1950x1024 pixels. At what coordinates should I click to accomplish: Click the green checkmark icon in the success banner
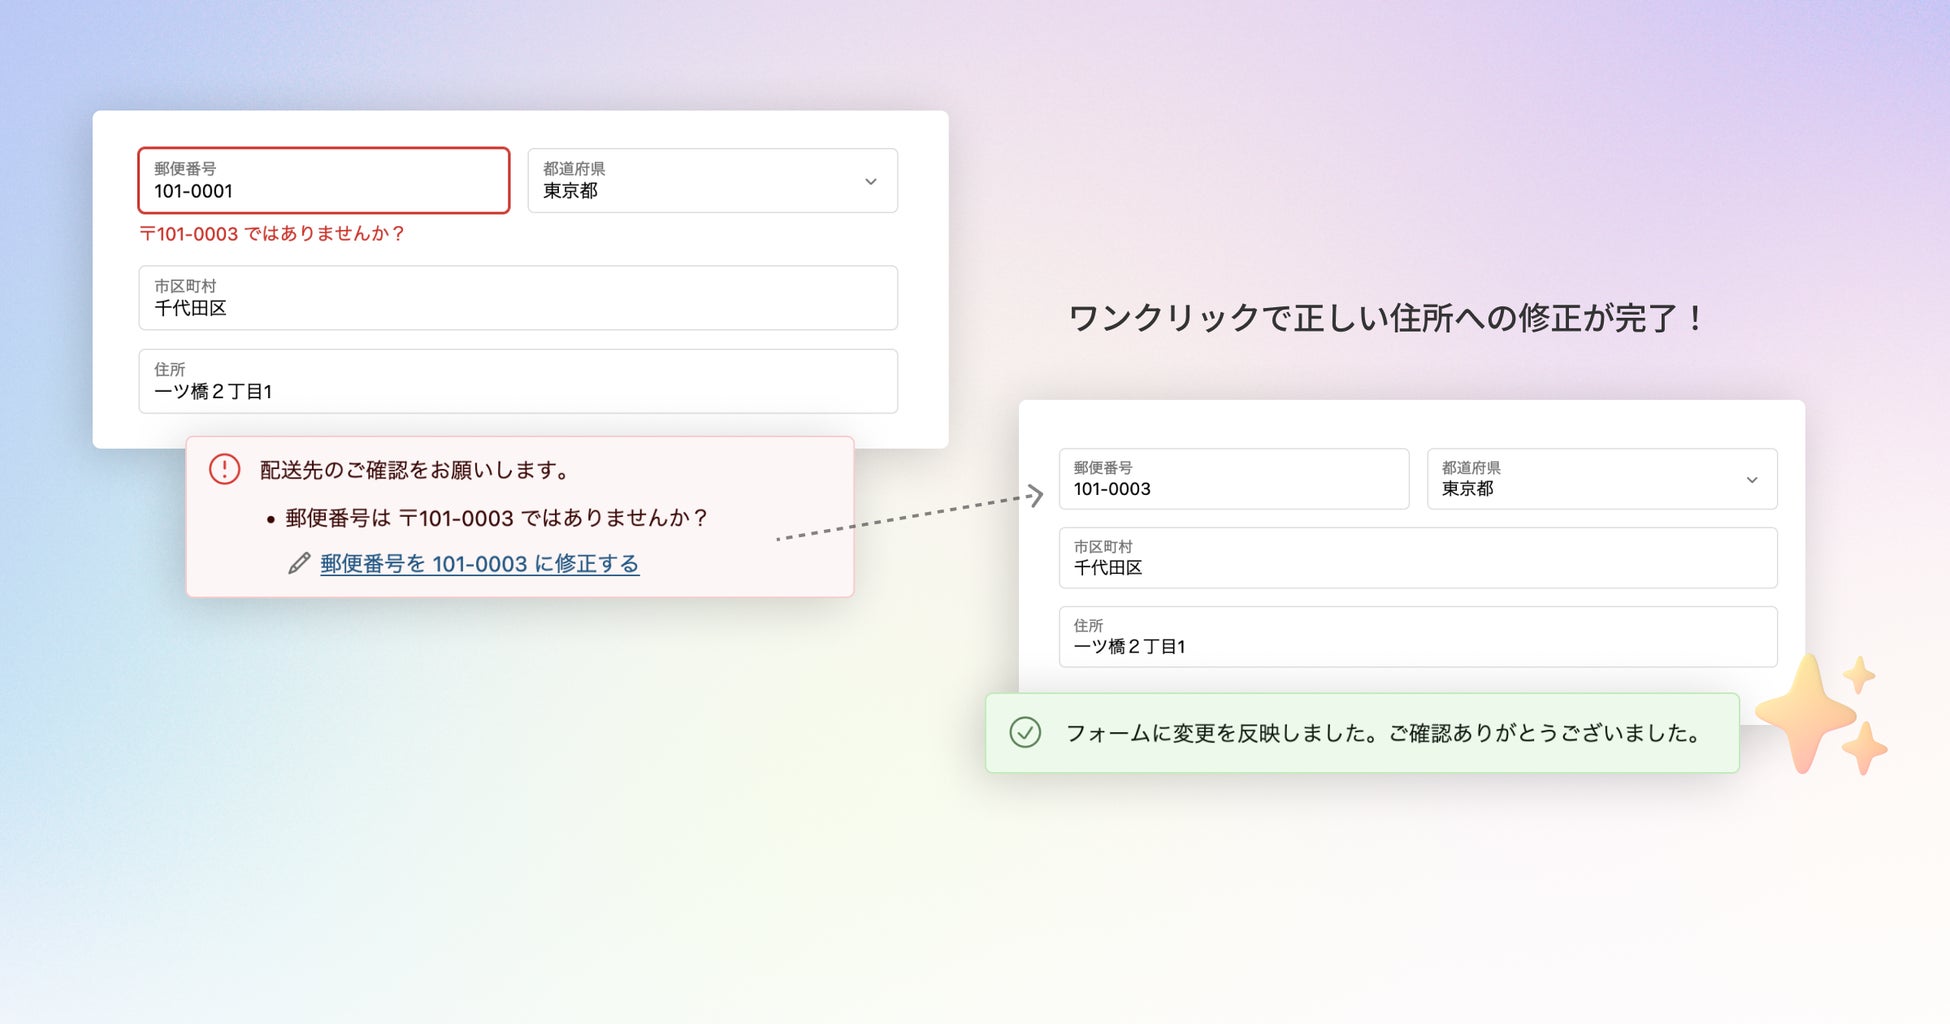(x=1025, y=733)
